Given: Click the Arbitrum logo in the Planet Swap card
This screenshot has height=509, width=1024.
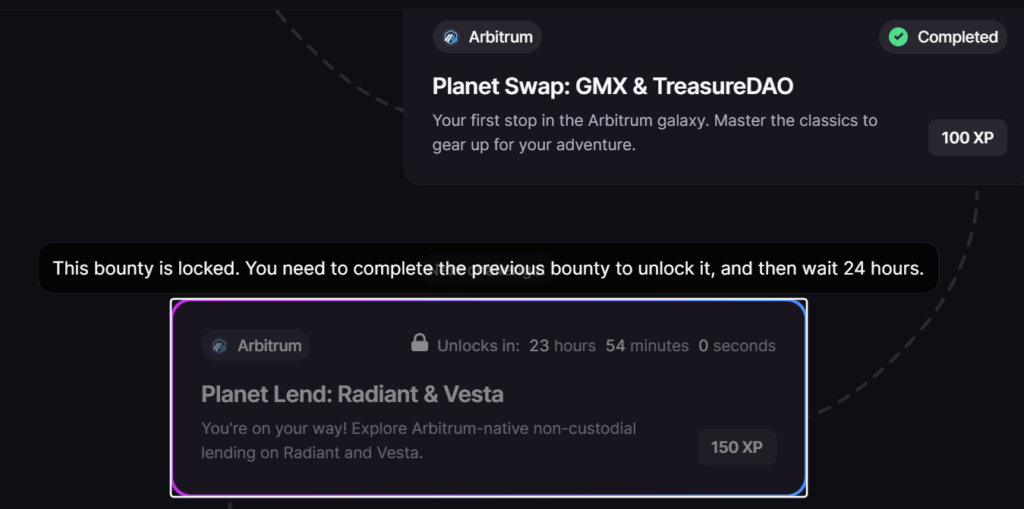Looking at the screenshot, I should pos(451,38).
